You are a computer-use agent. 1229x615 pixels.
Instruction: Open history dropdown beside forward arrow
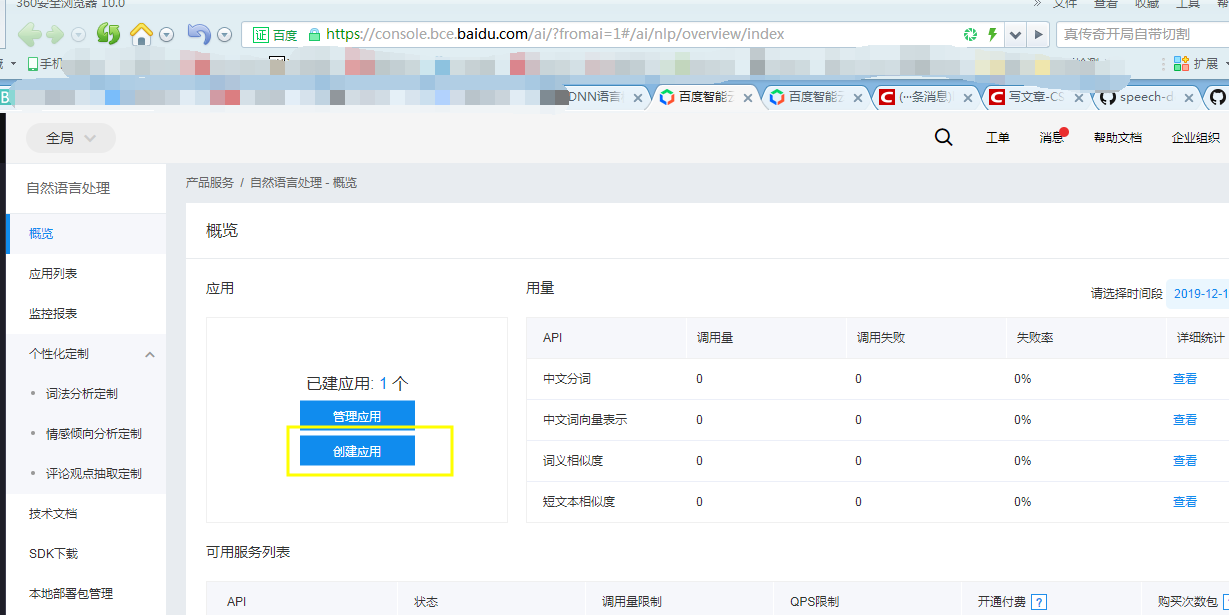(78, 35)
